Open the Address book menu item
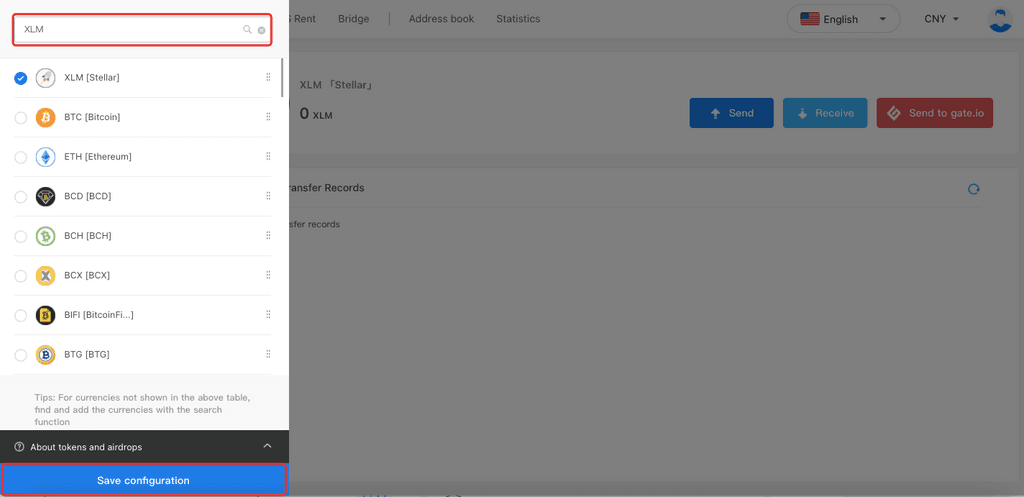This screenshot has height=497, width=1024. click(x=441, y=19)
